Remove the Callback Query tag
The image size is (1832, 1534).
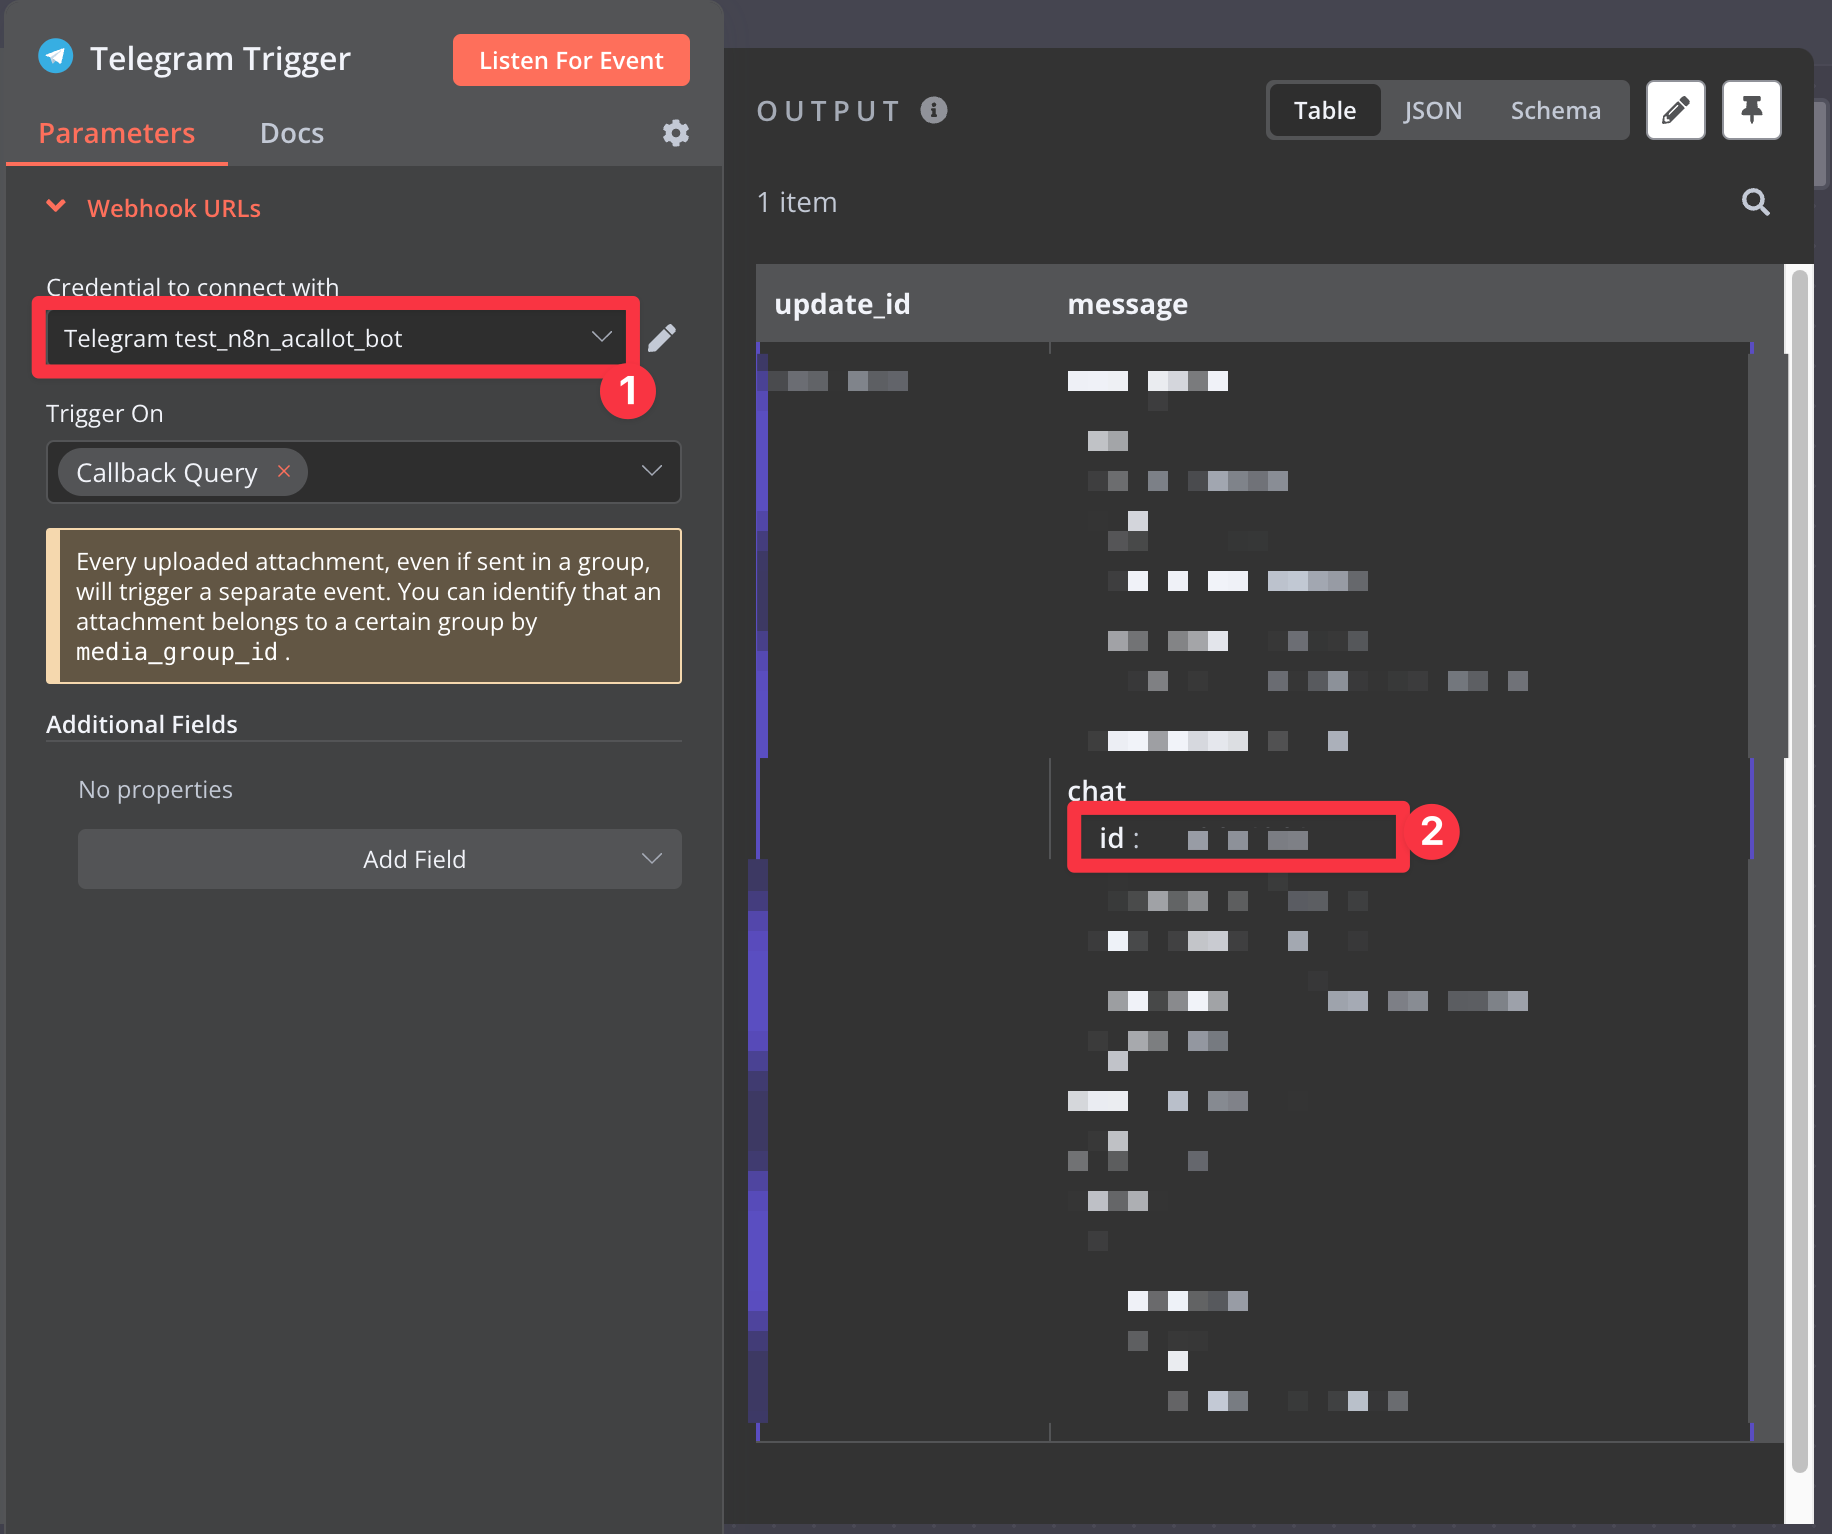coord(284,471)
